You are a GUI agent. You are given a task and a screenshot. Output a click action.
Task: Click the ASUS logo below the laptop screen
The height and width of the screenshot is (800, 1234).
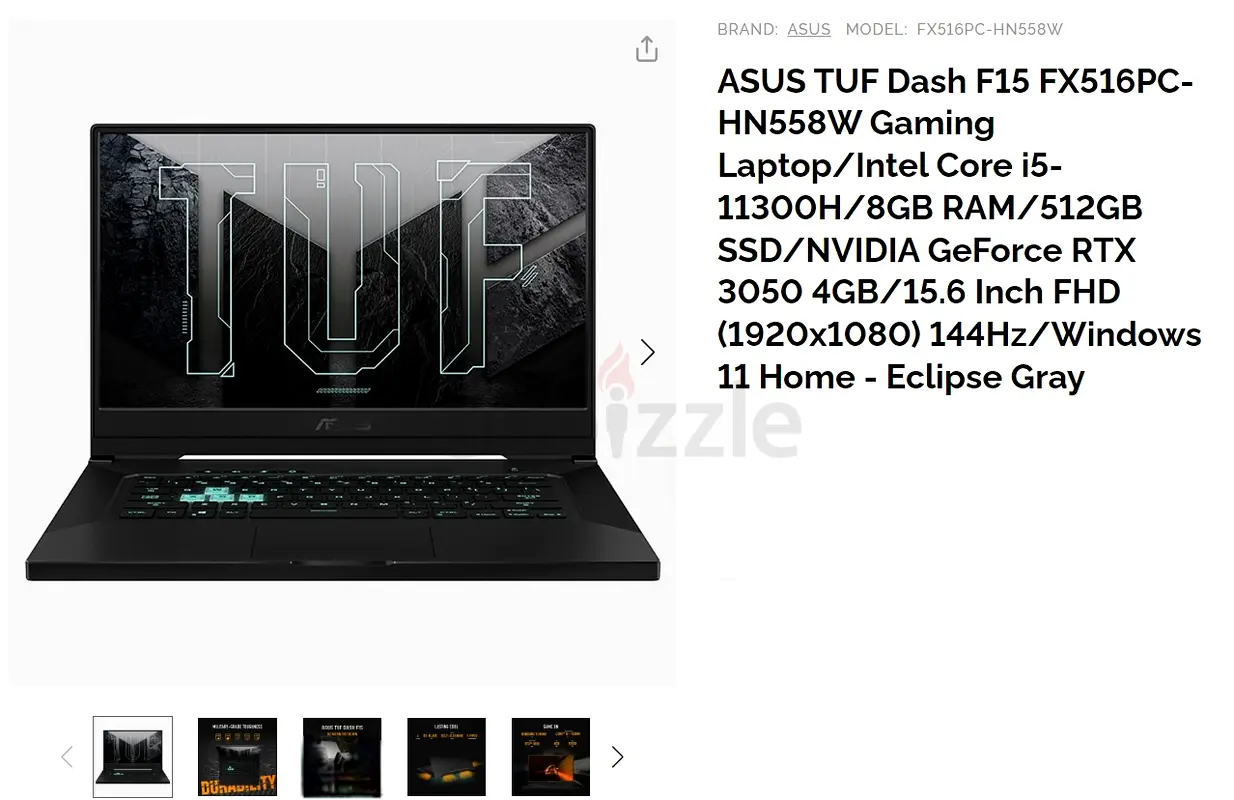[343, 423]
